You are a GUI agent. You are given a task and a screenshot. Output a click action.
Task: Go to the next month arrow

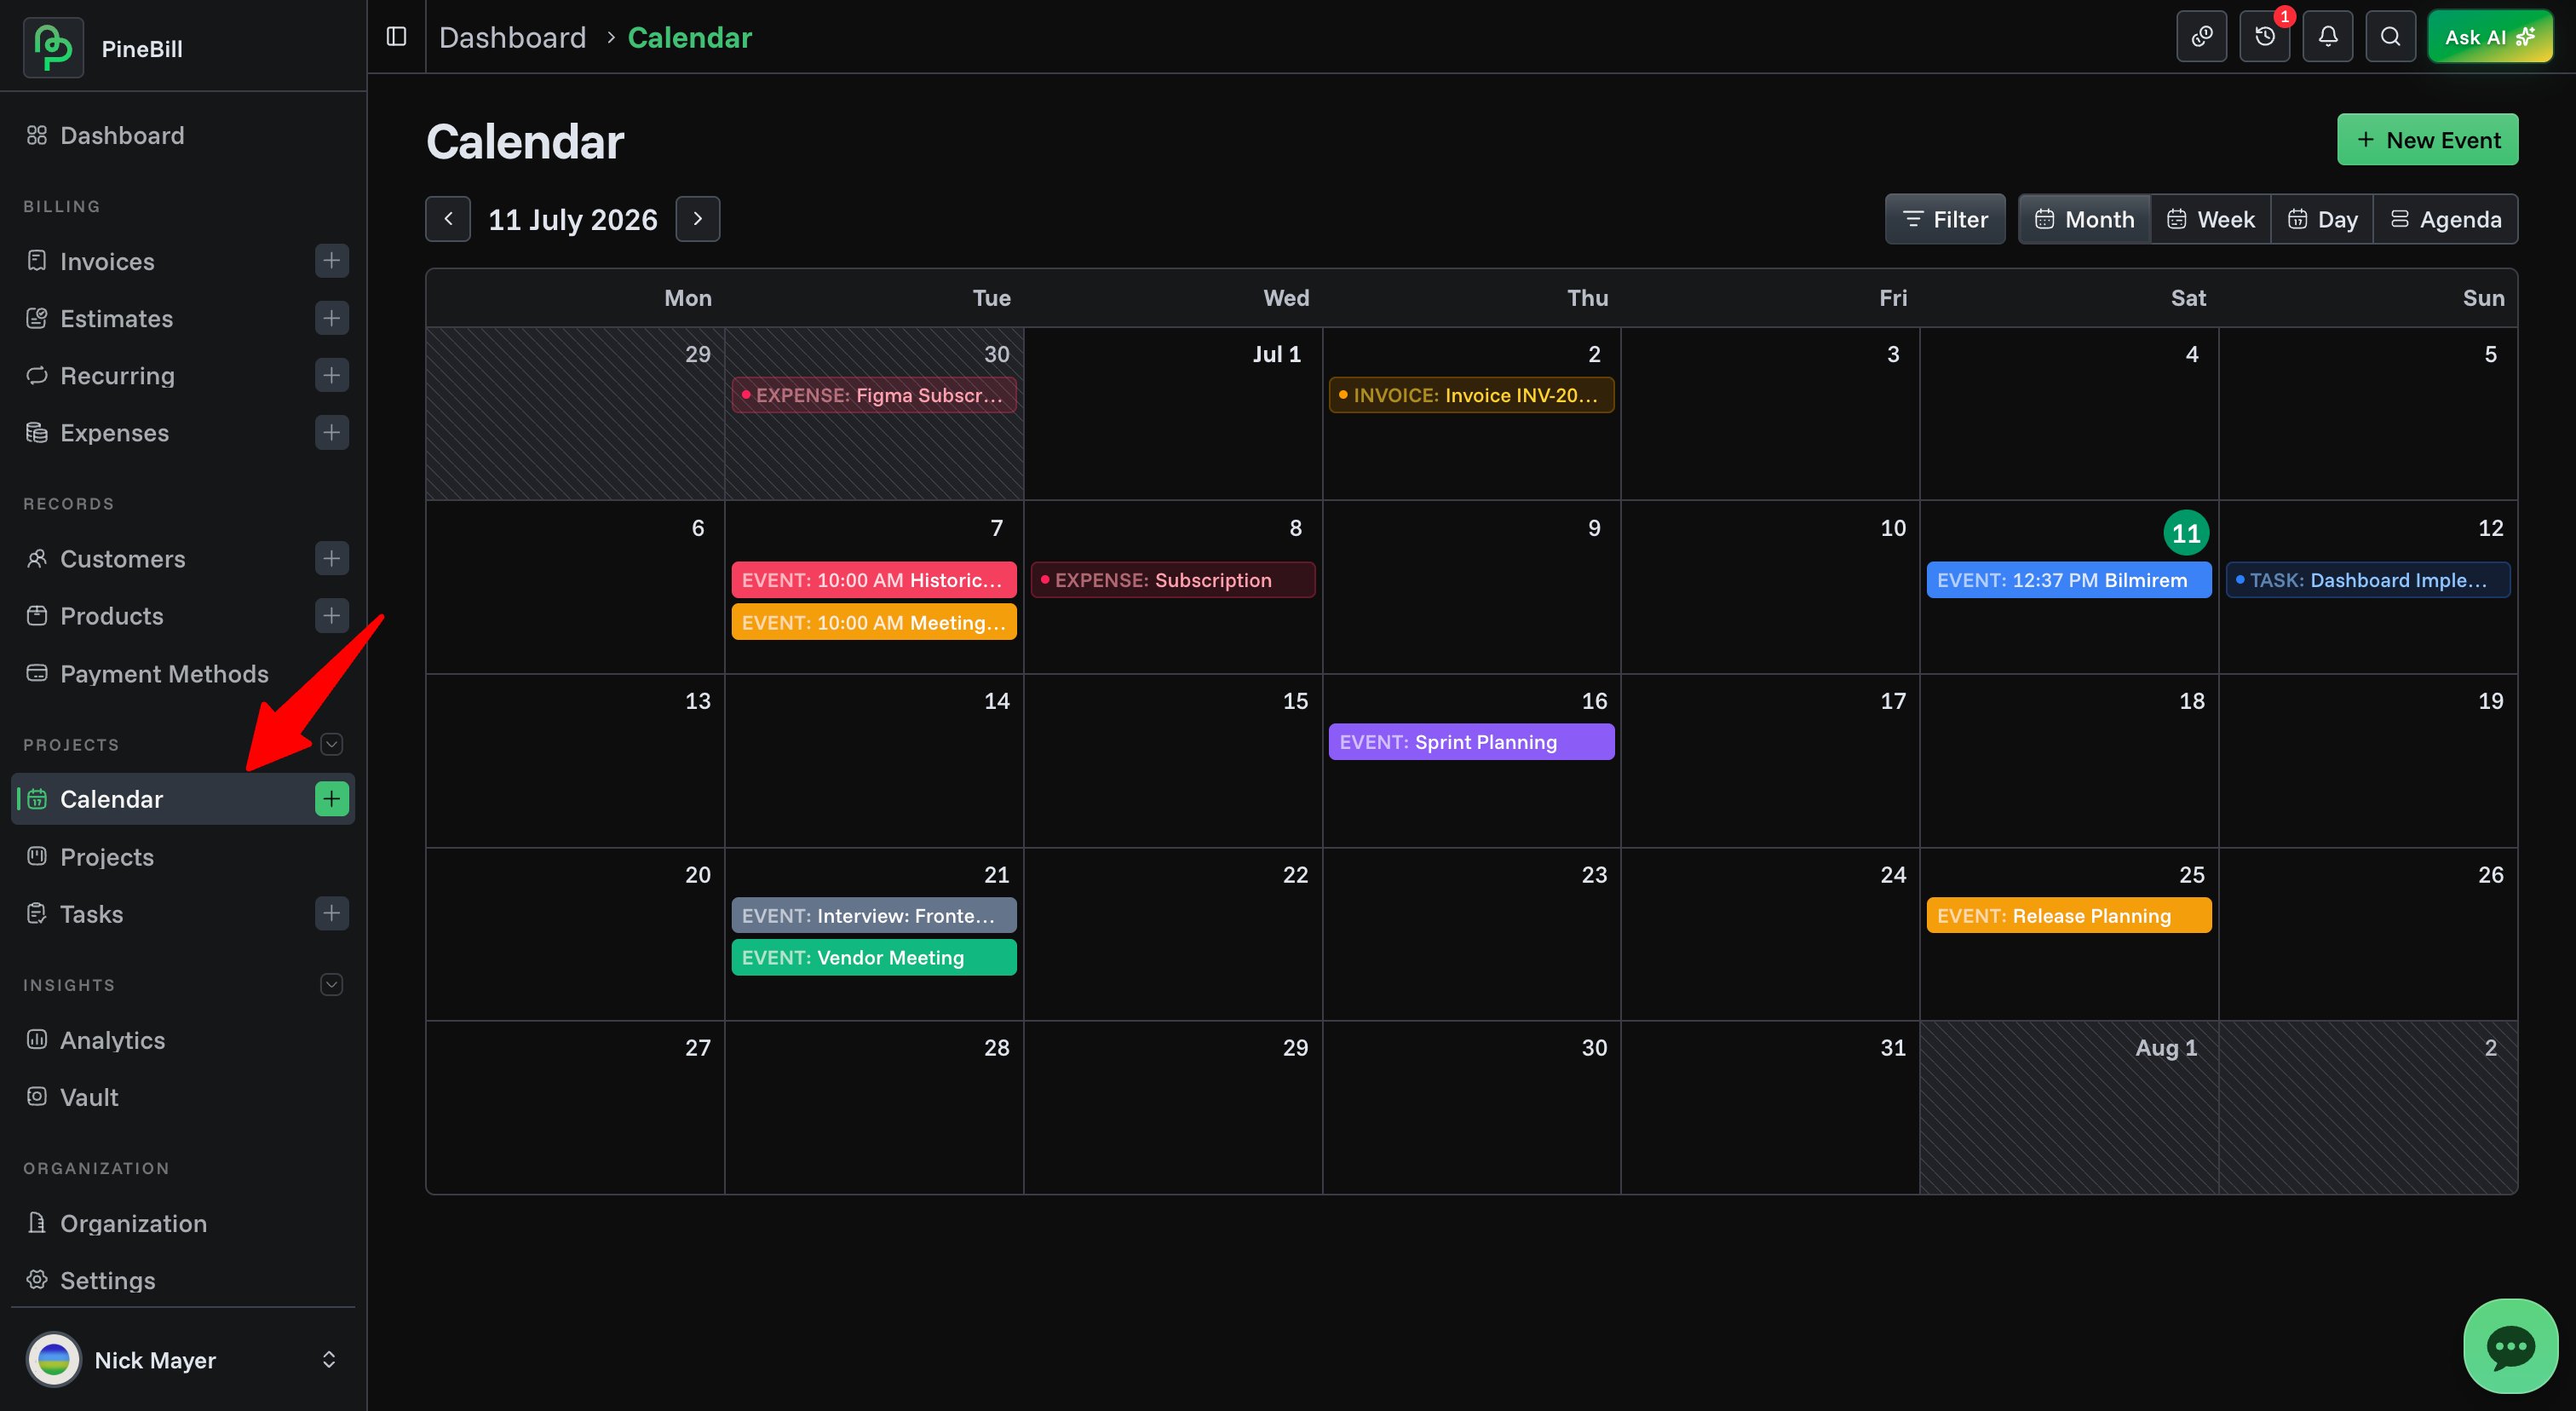coord(697,219)
